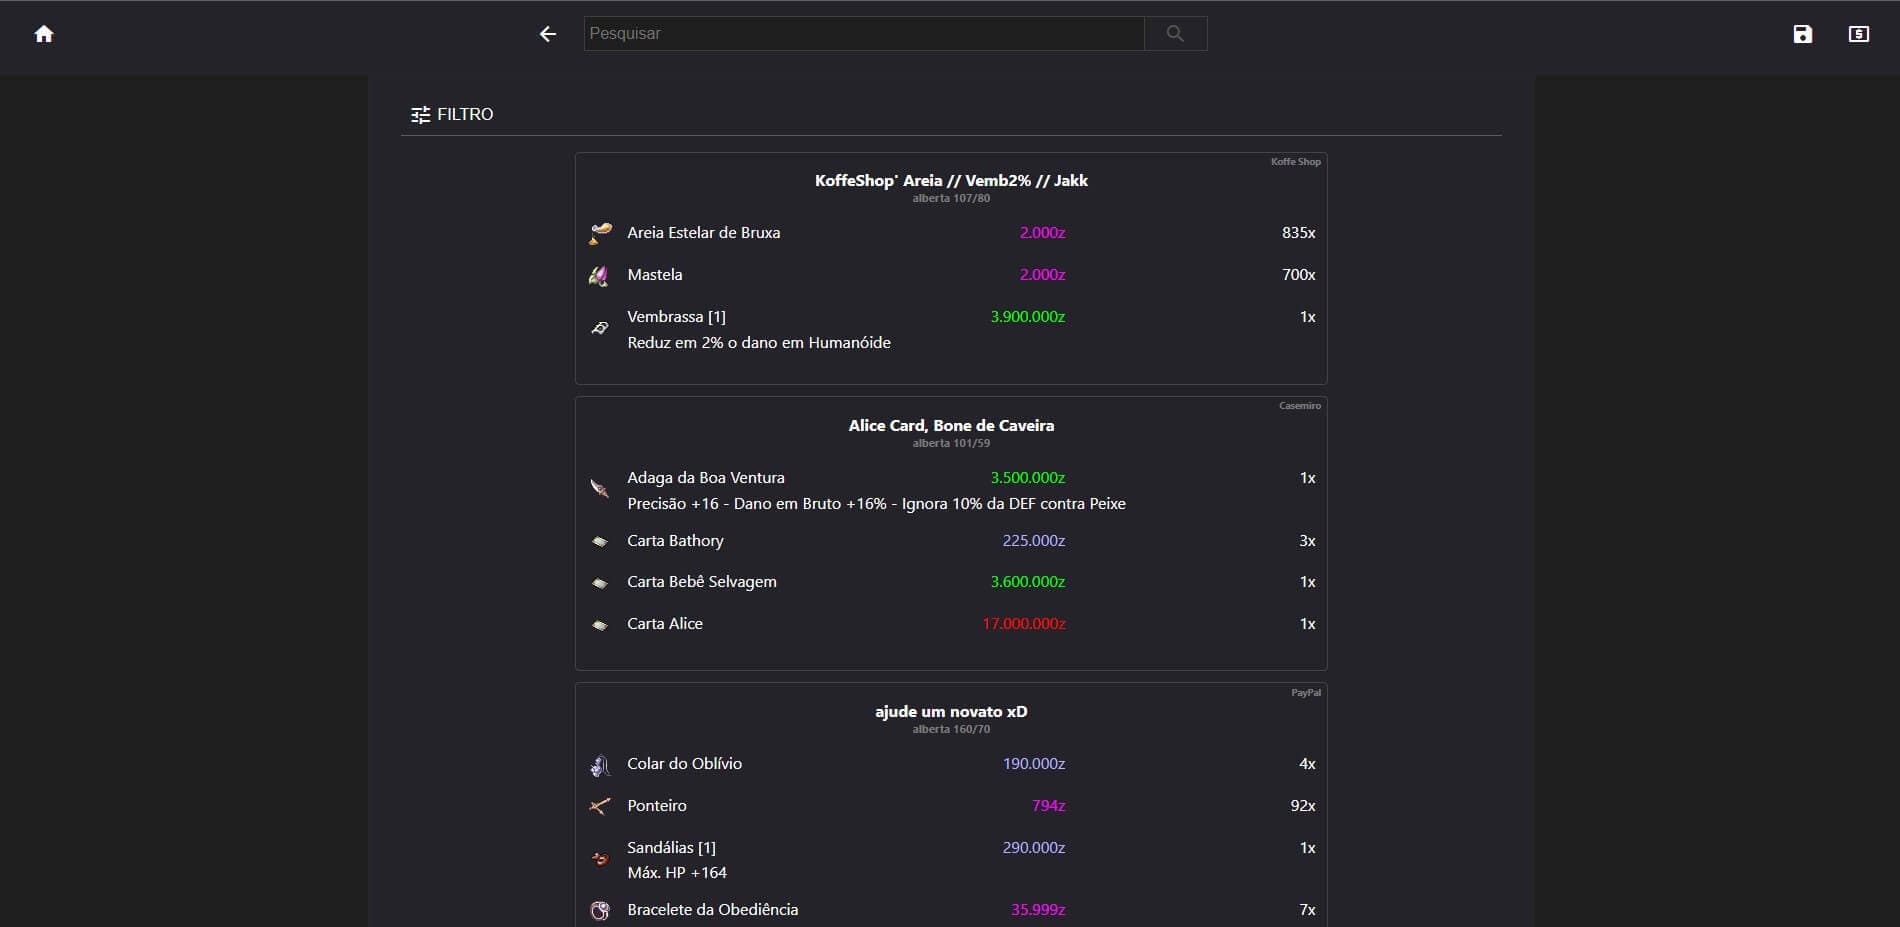Click the sliders icon next to FILTRO
This screenshot has height=927, width=1900.
(x=420, y=114)
